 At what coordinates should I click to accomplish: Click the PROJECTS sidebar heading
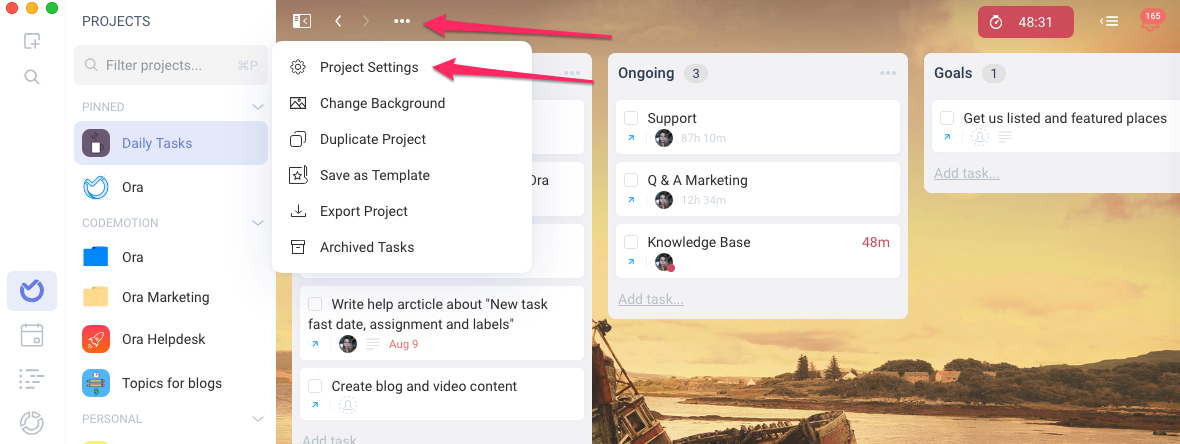pyautogui.click(x=116, y=22)
